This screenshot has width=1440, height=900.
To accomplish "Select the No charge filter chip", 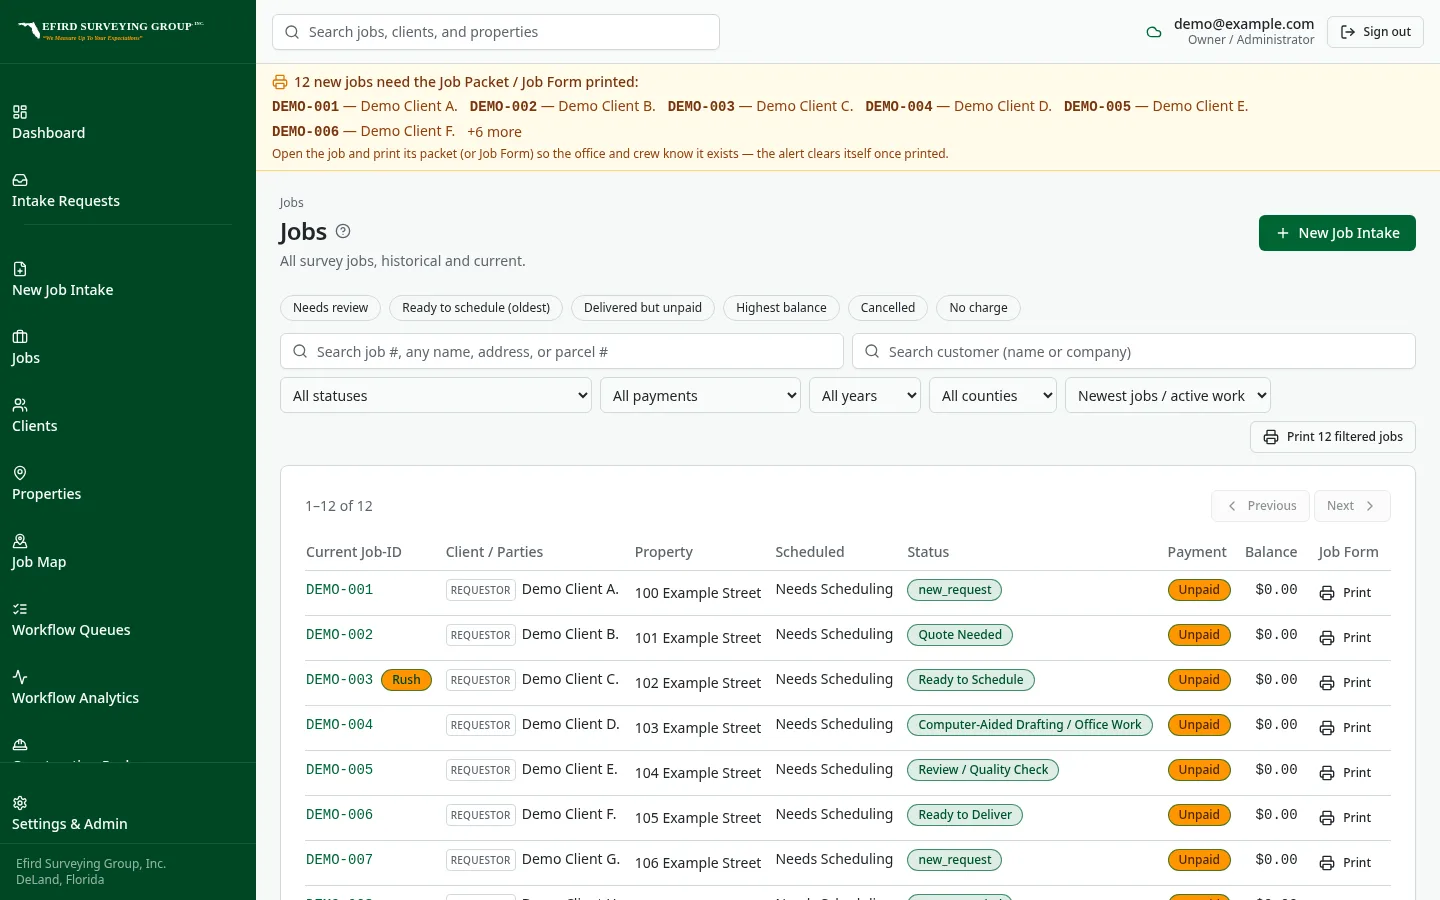I will coord(978,308).
